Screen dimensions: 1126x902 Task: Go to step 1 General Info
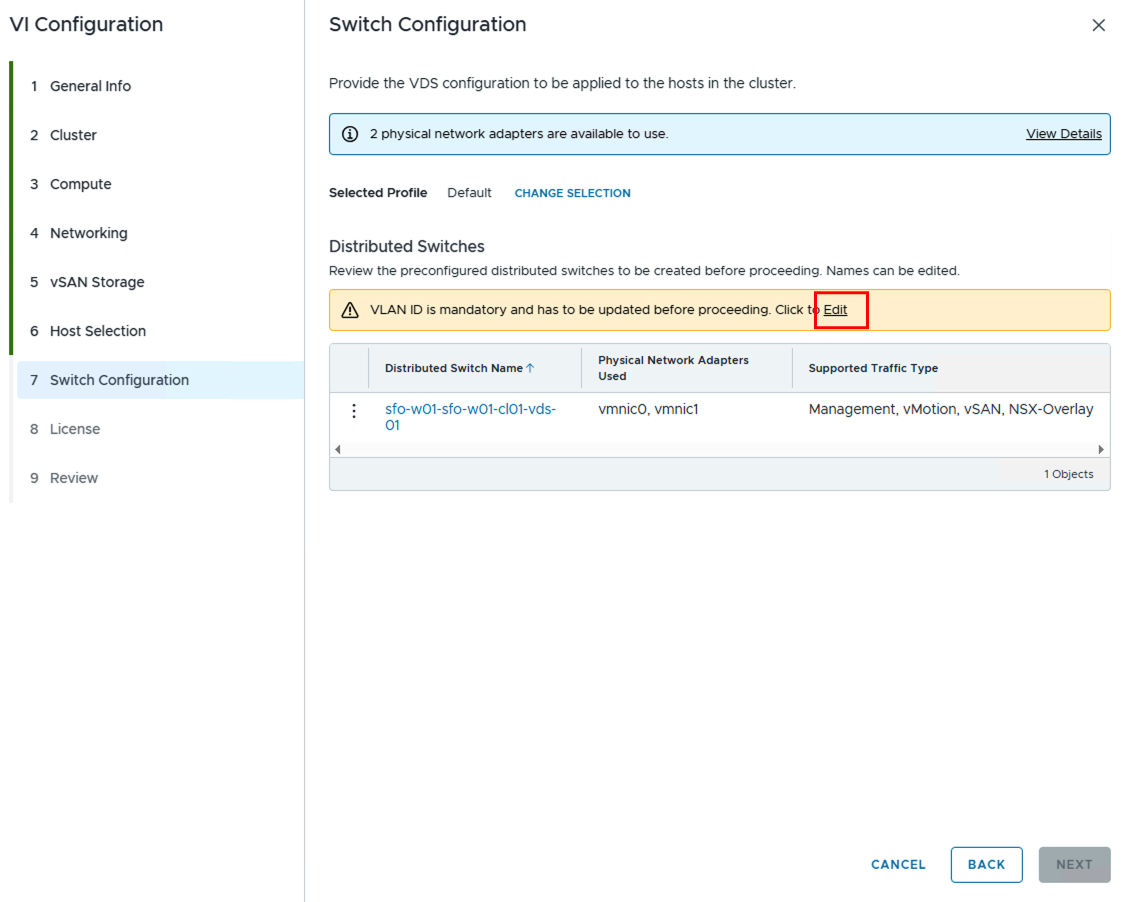pyautogui.click(x=90, y=86)
